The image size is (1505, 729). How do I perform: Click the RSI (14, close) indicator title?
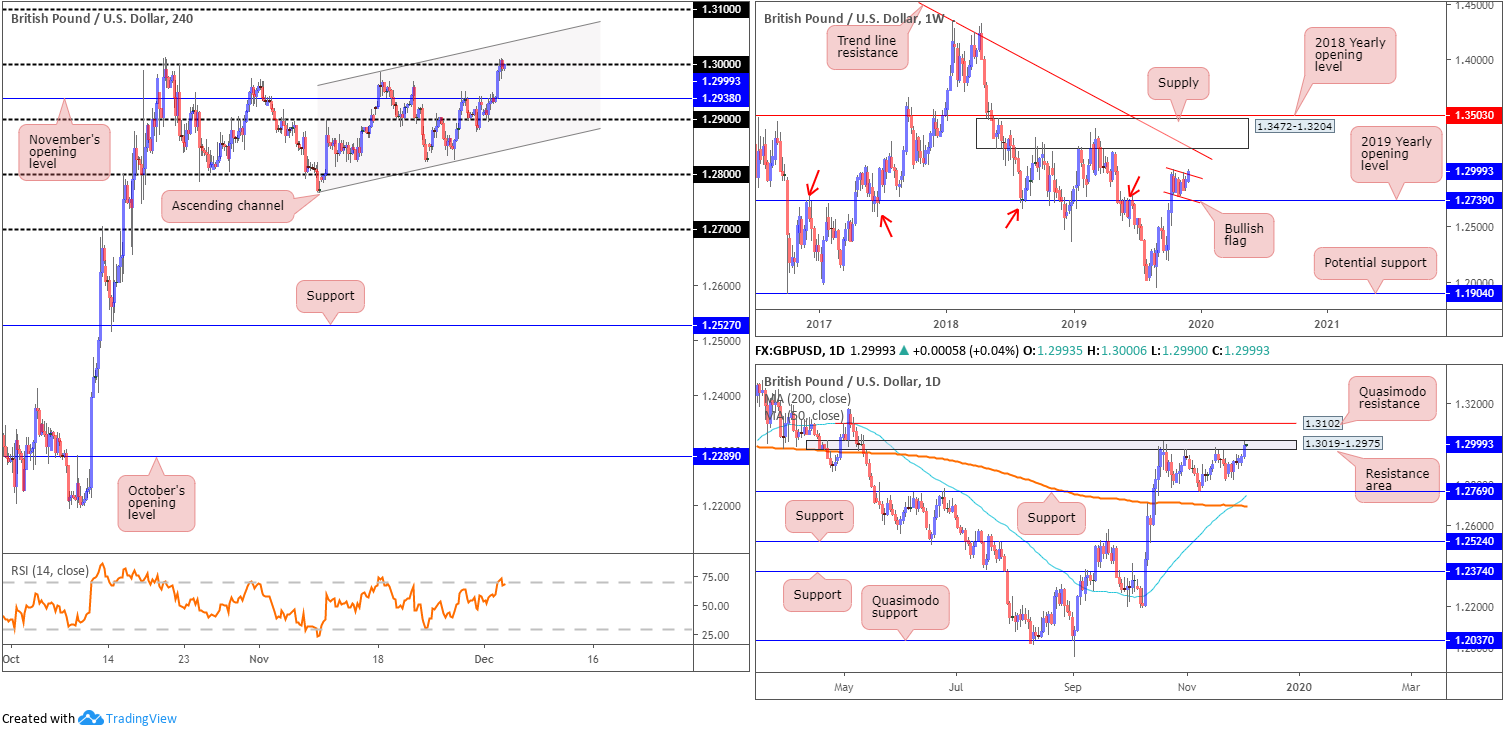[x=50, y=571]
